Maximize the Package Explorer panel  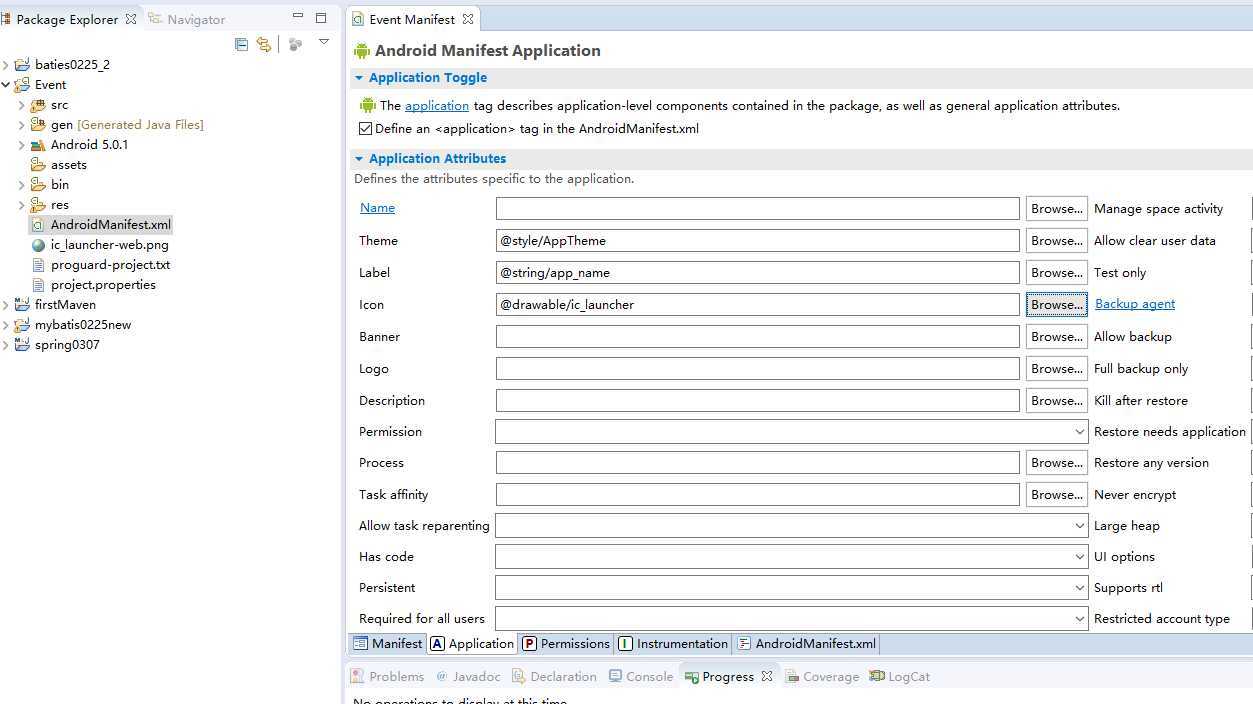(321, 17)
